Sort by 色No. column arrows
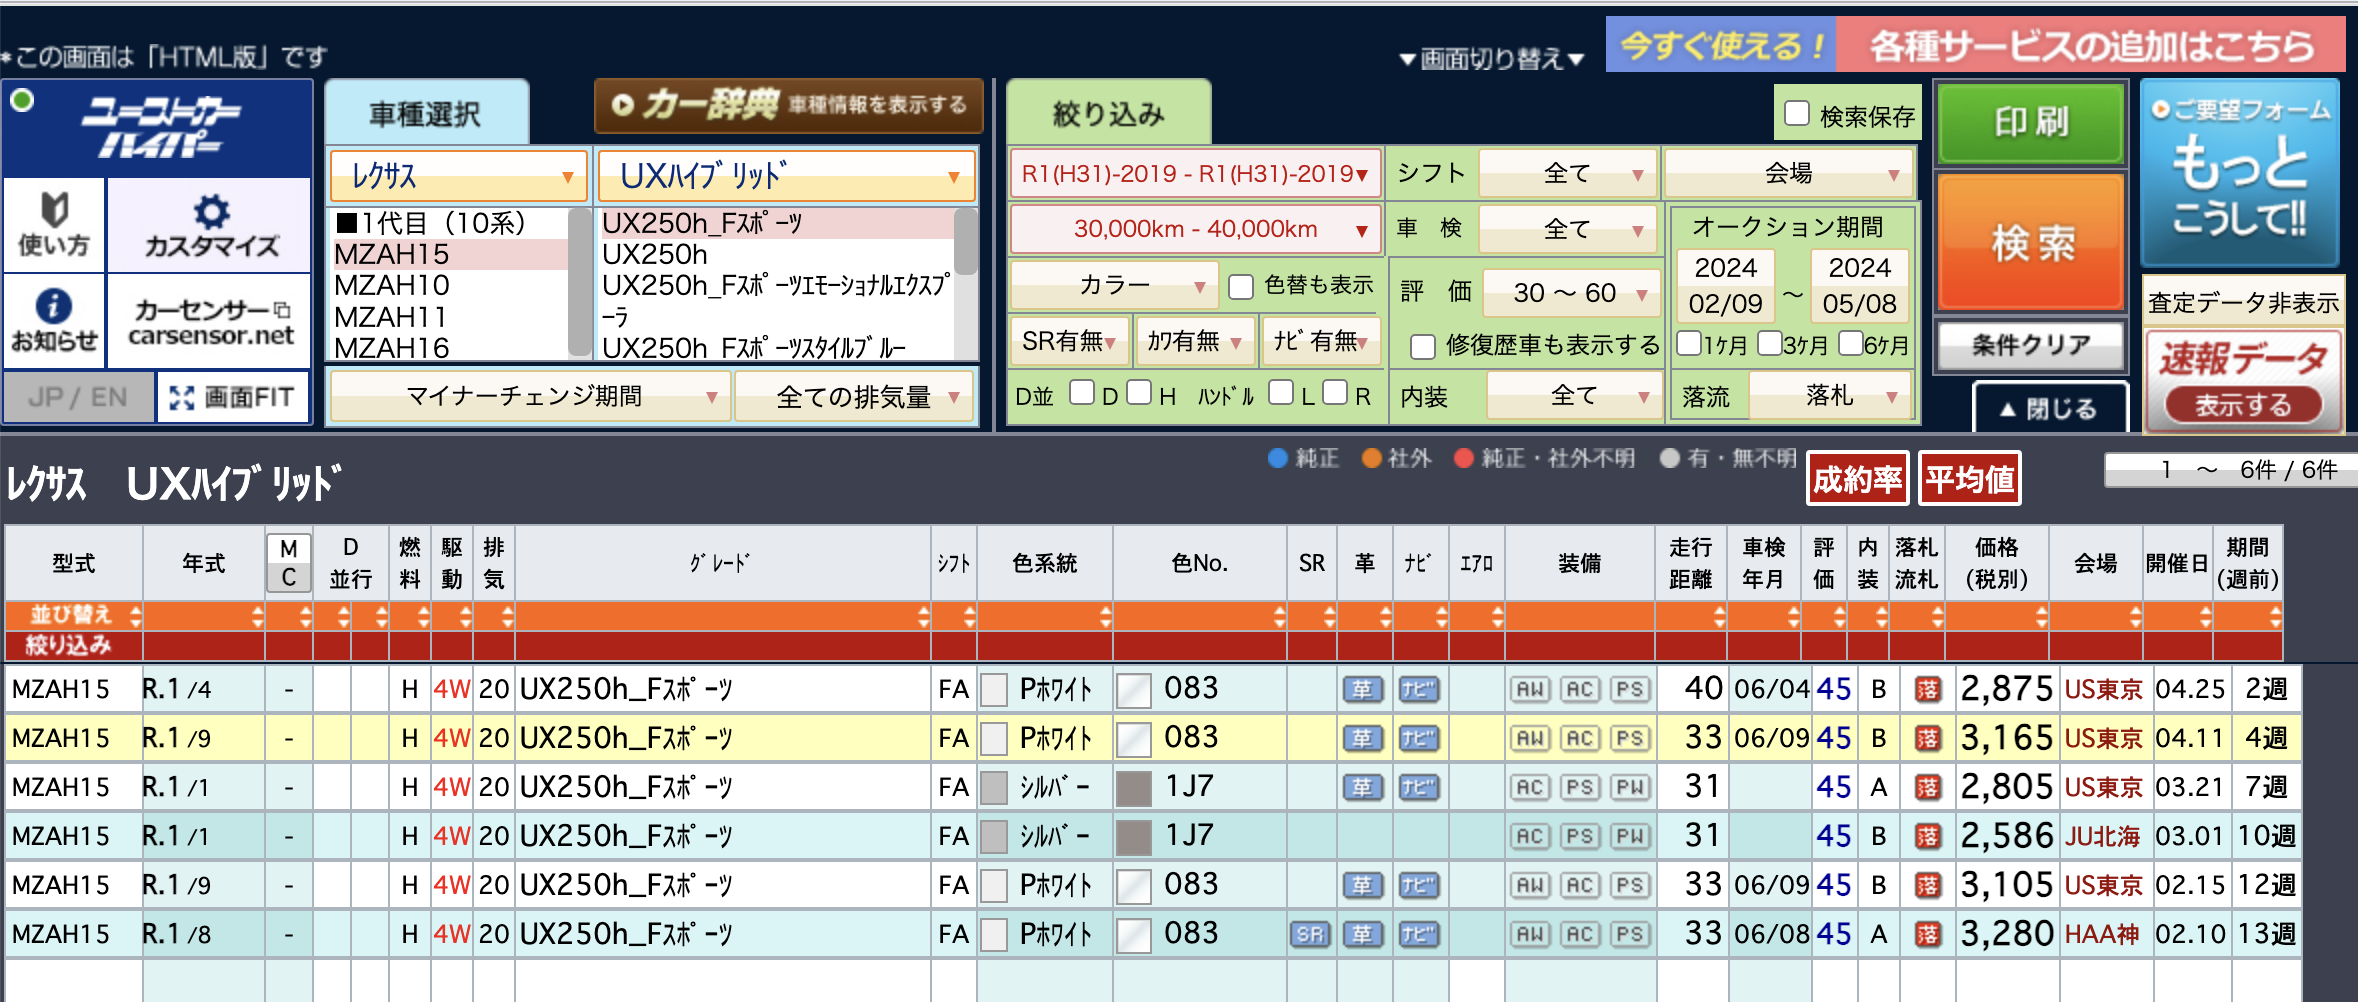 point(1279,616)
